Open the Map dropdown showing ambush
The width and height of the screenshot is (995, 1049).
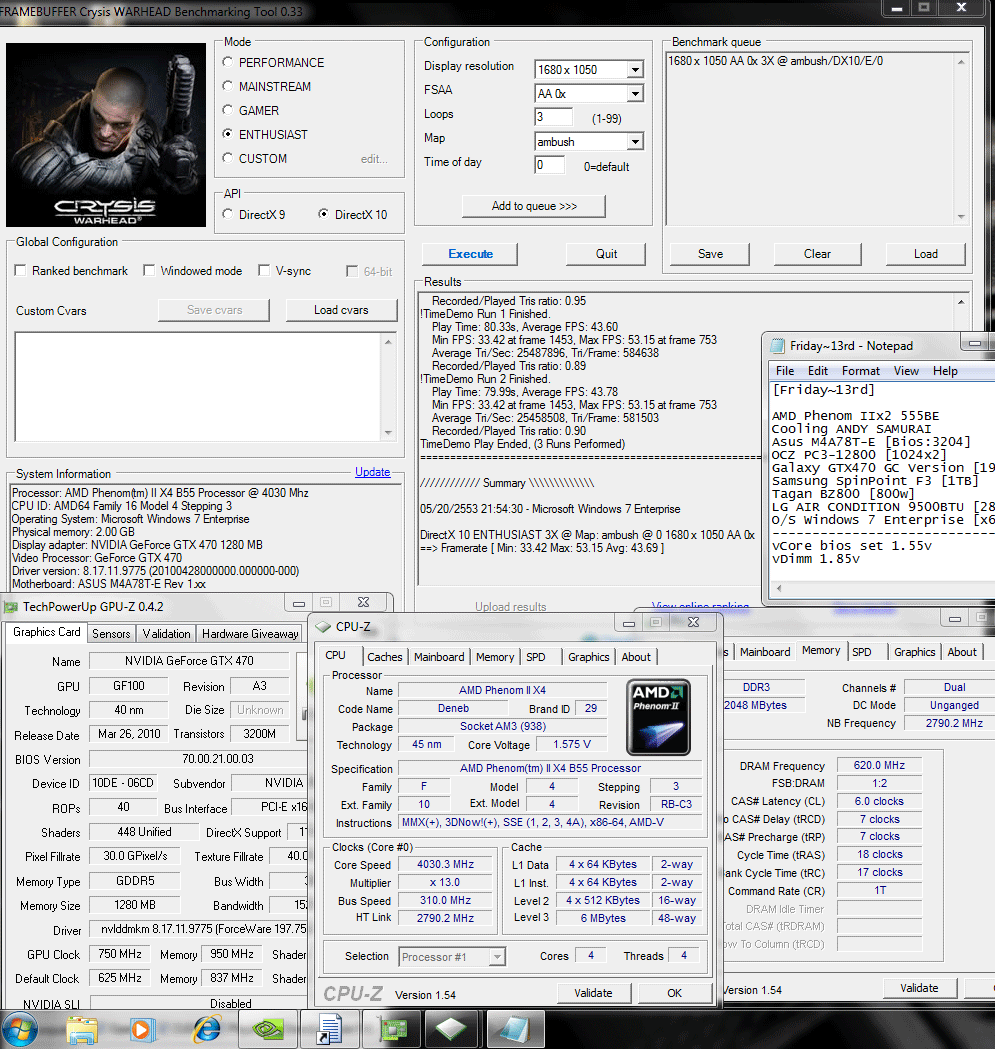[x=635, y=142]
